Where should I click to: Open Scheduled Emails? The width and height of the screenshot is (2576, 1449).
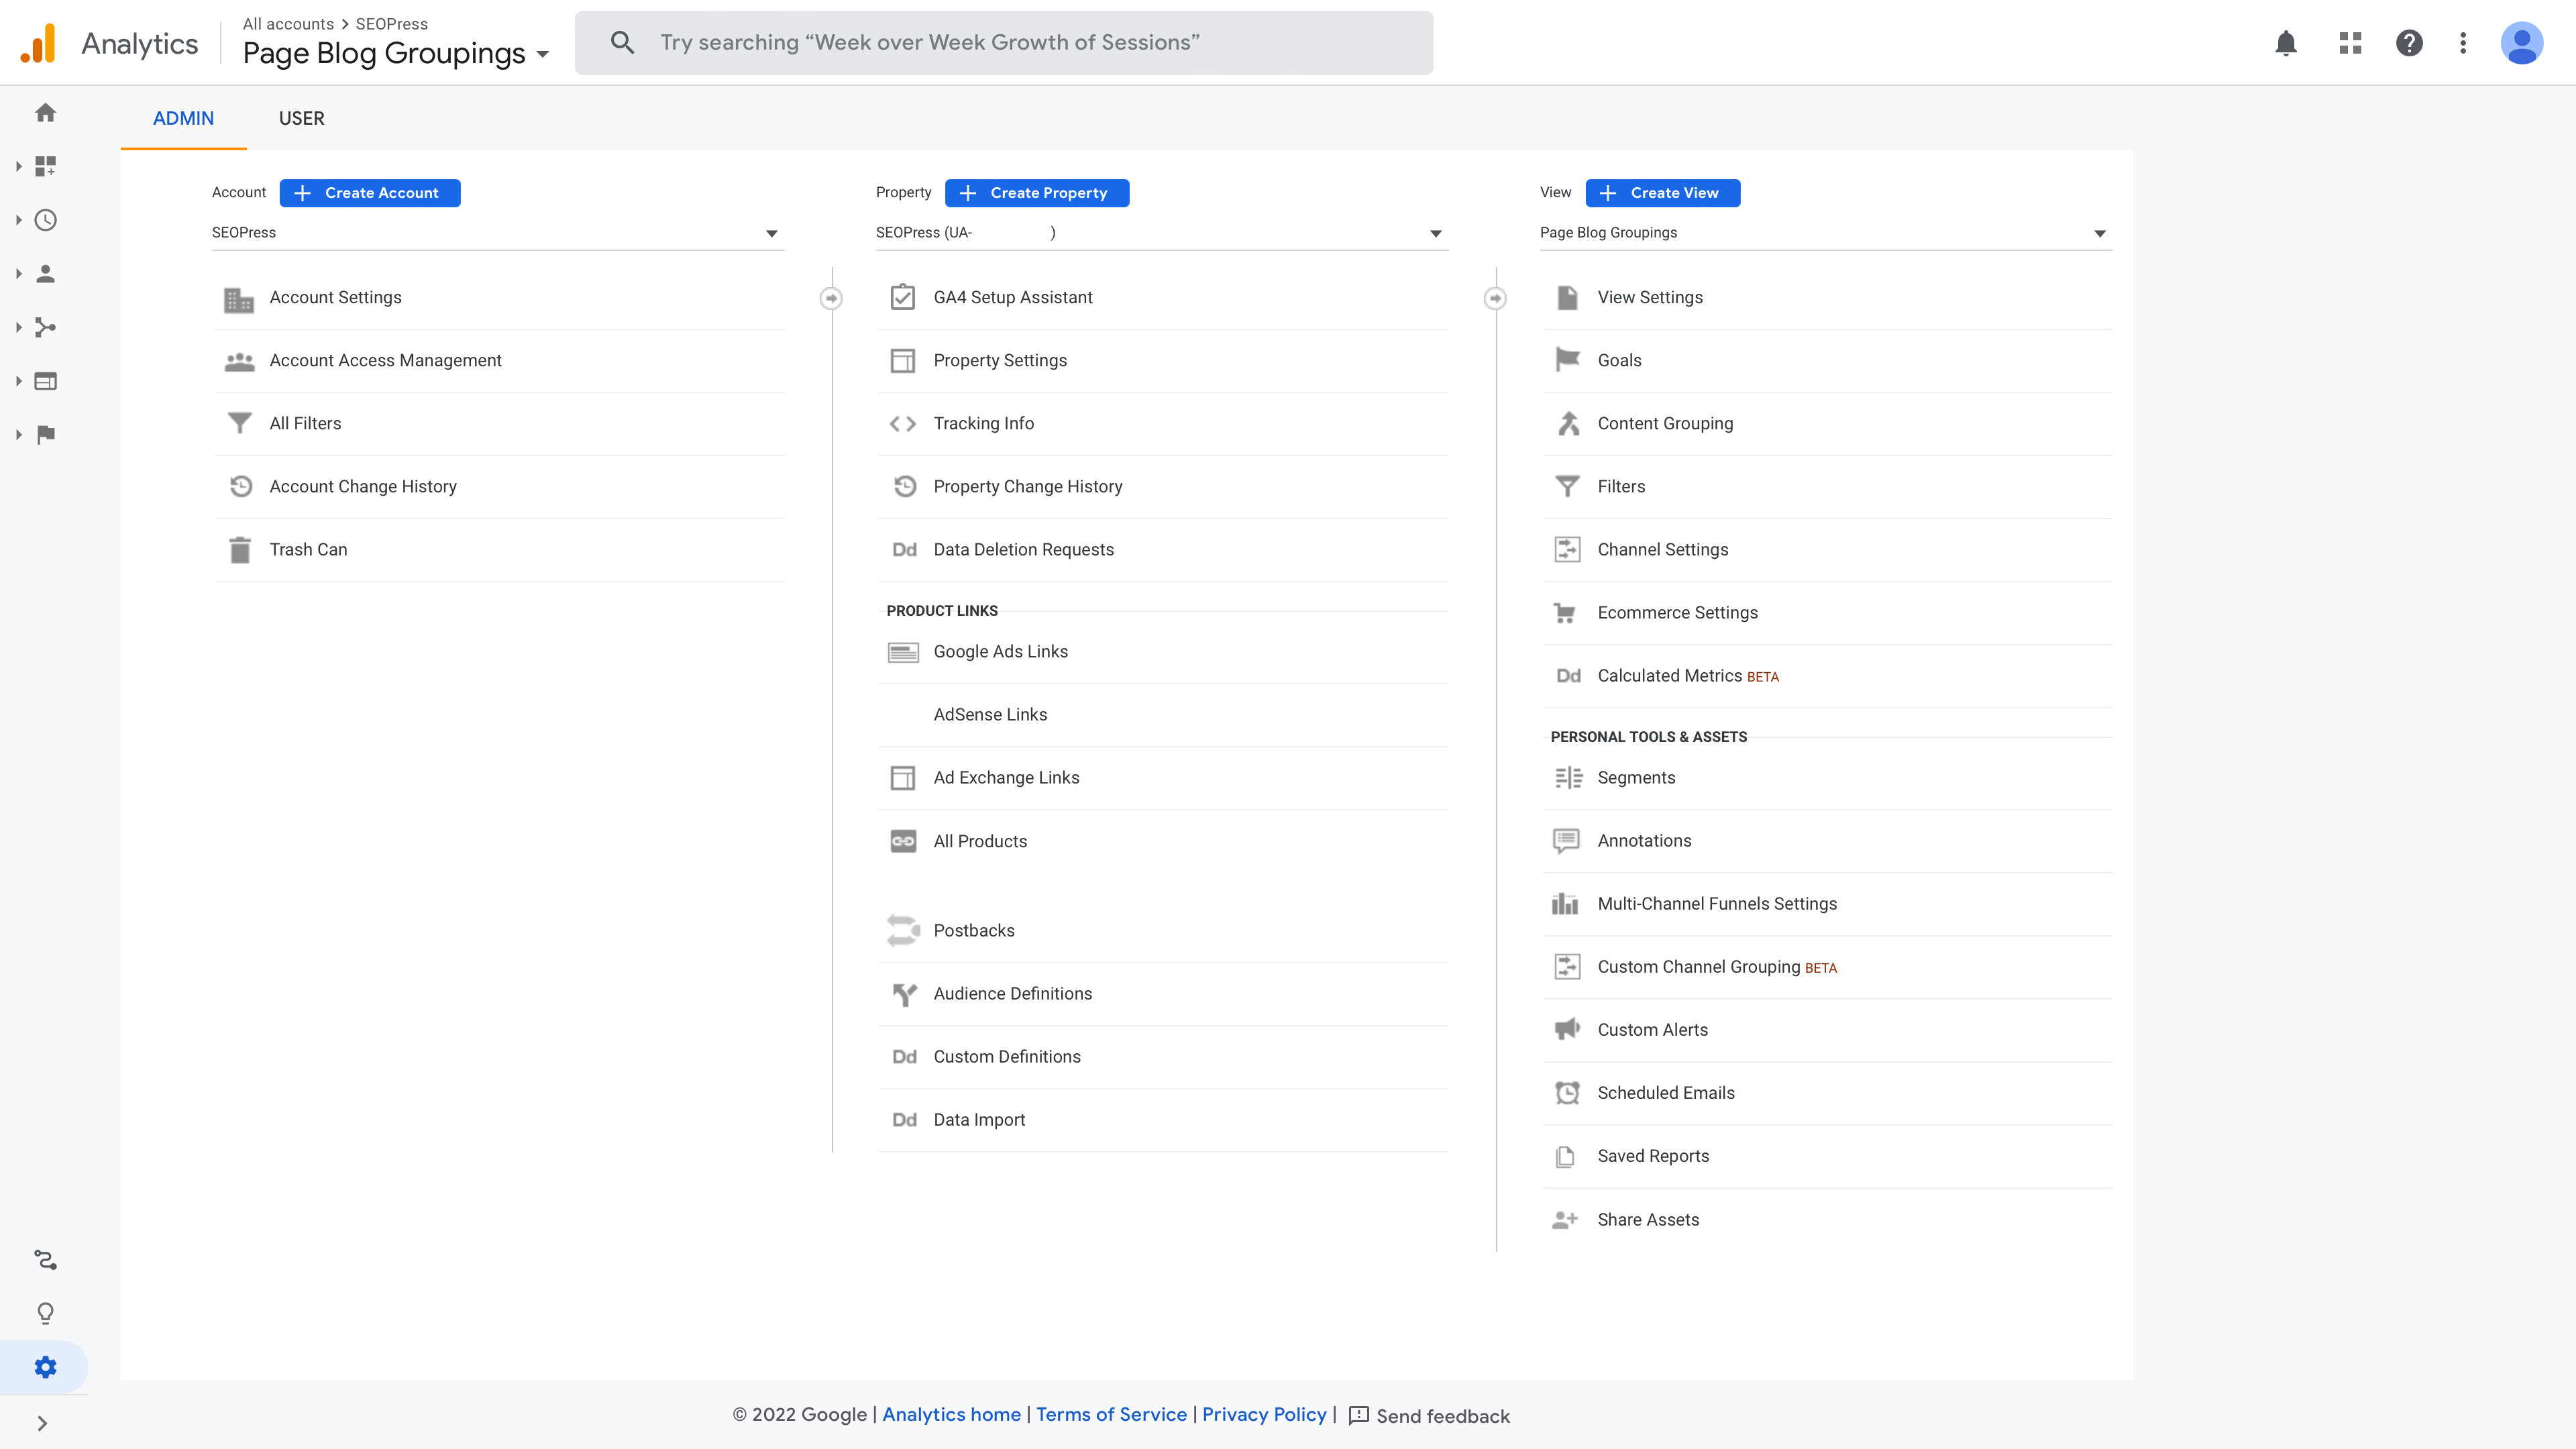(x=1826, y=1093)
